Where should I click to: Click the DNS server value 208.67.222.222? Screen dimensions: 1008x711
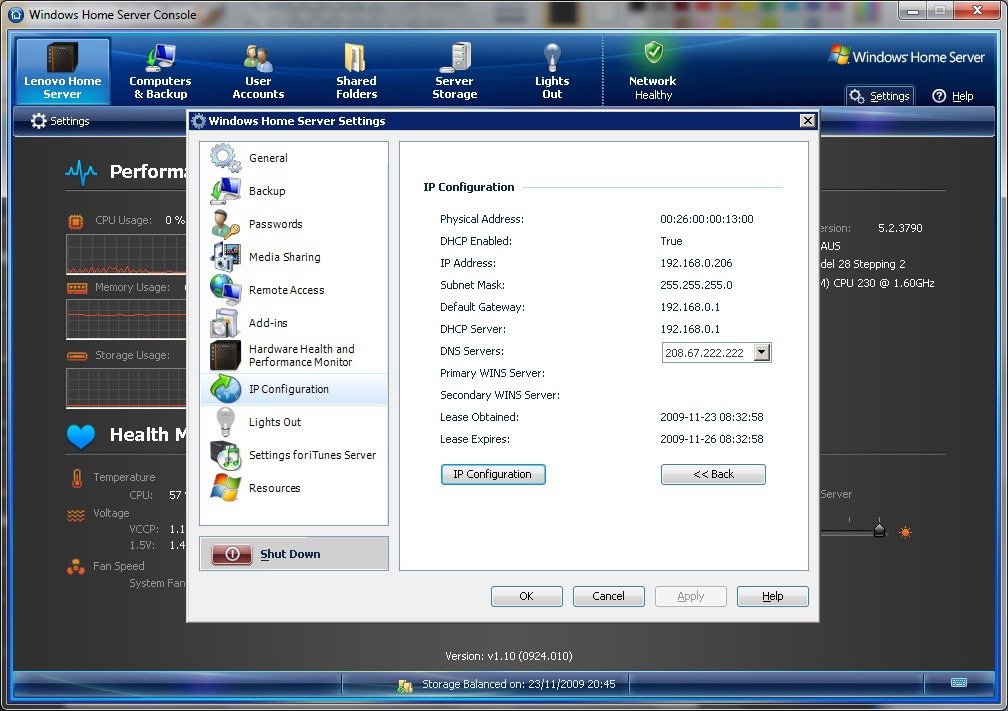click(704, 353)
